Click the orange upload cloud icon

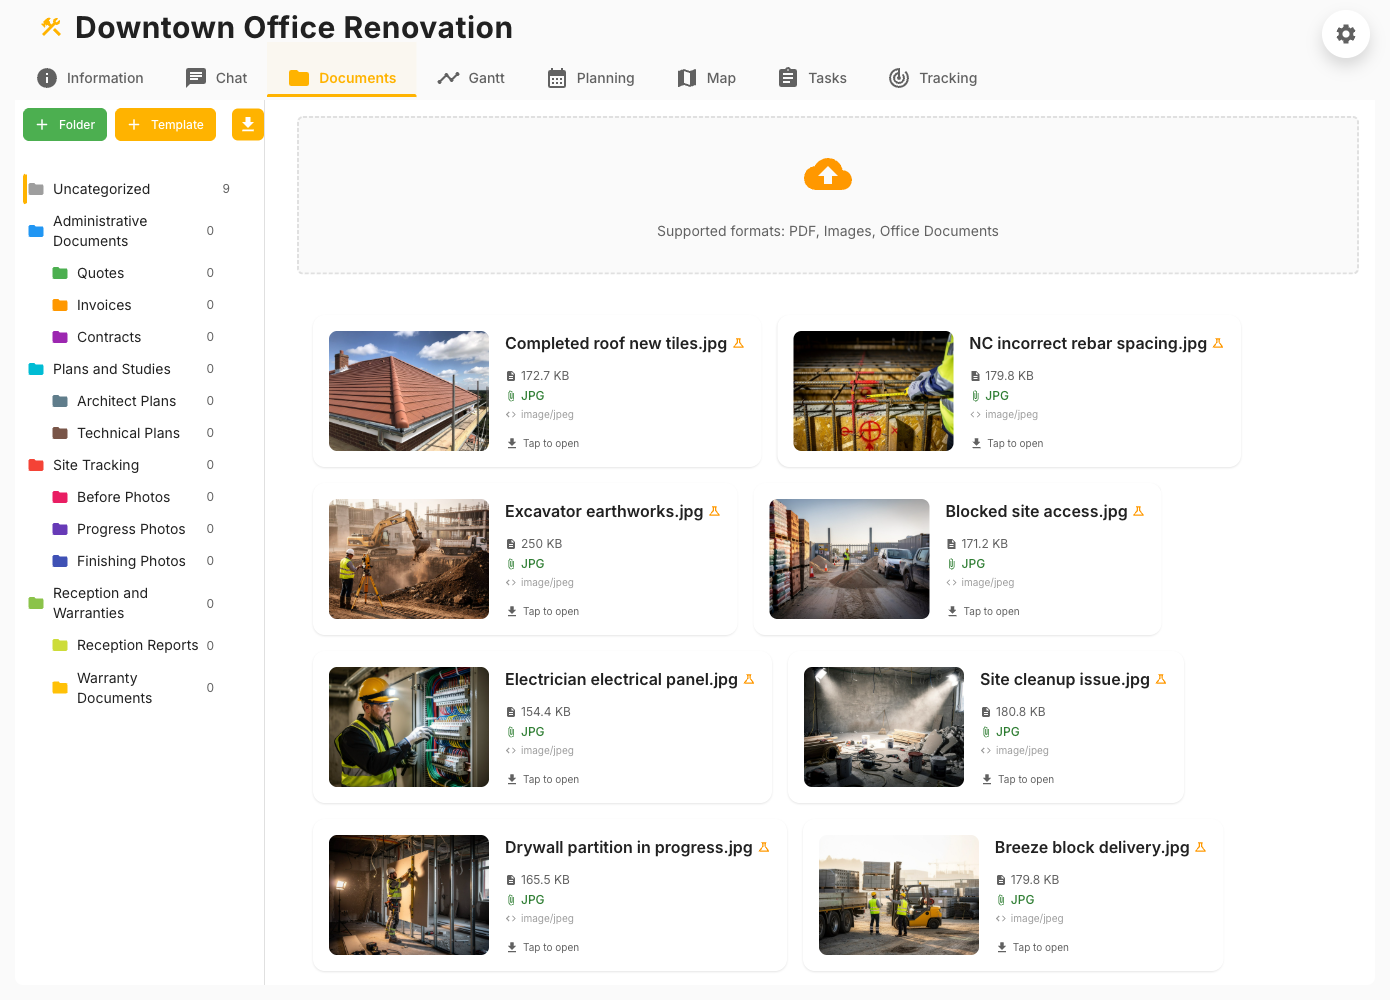click(827, 174)
